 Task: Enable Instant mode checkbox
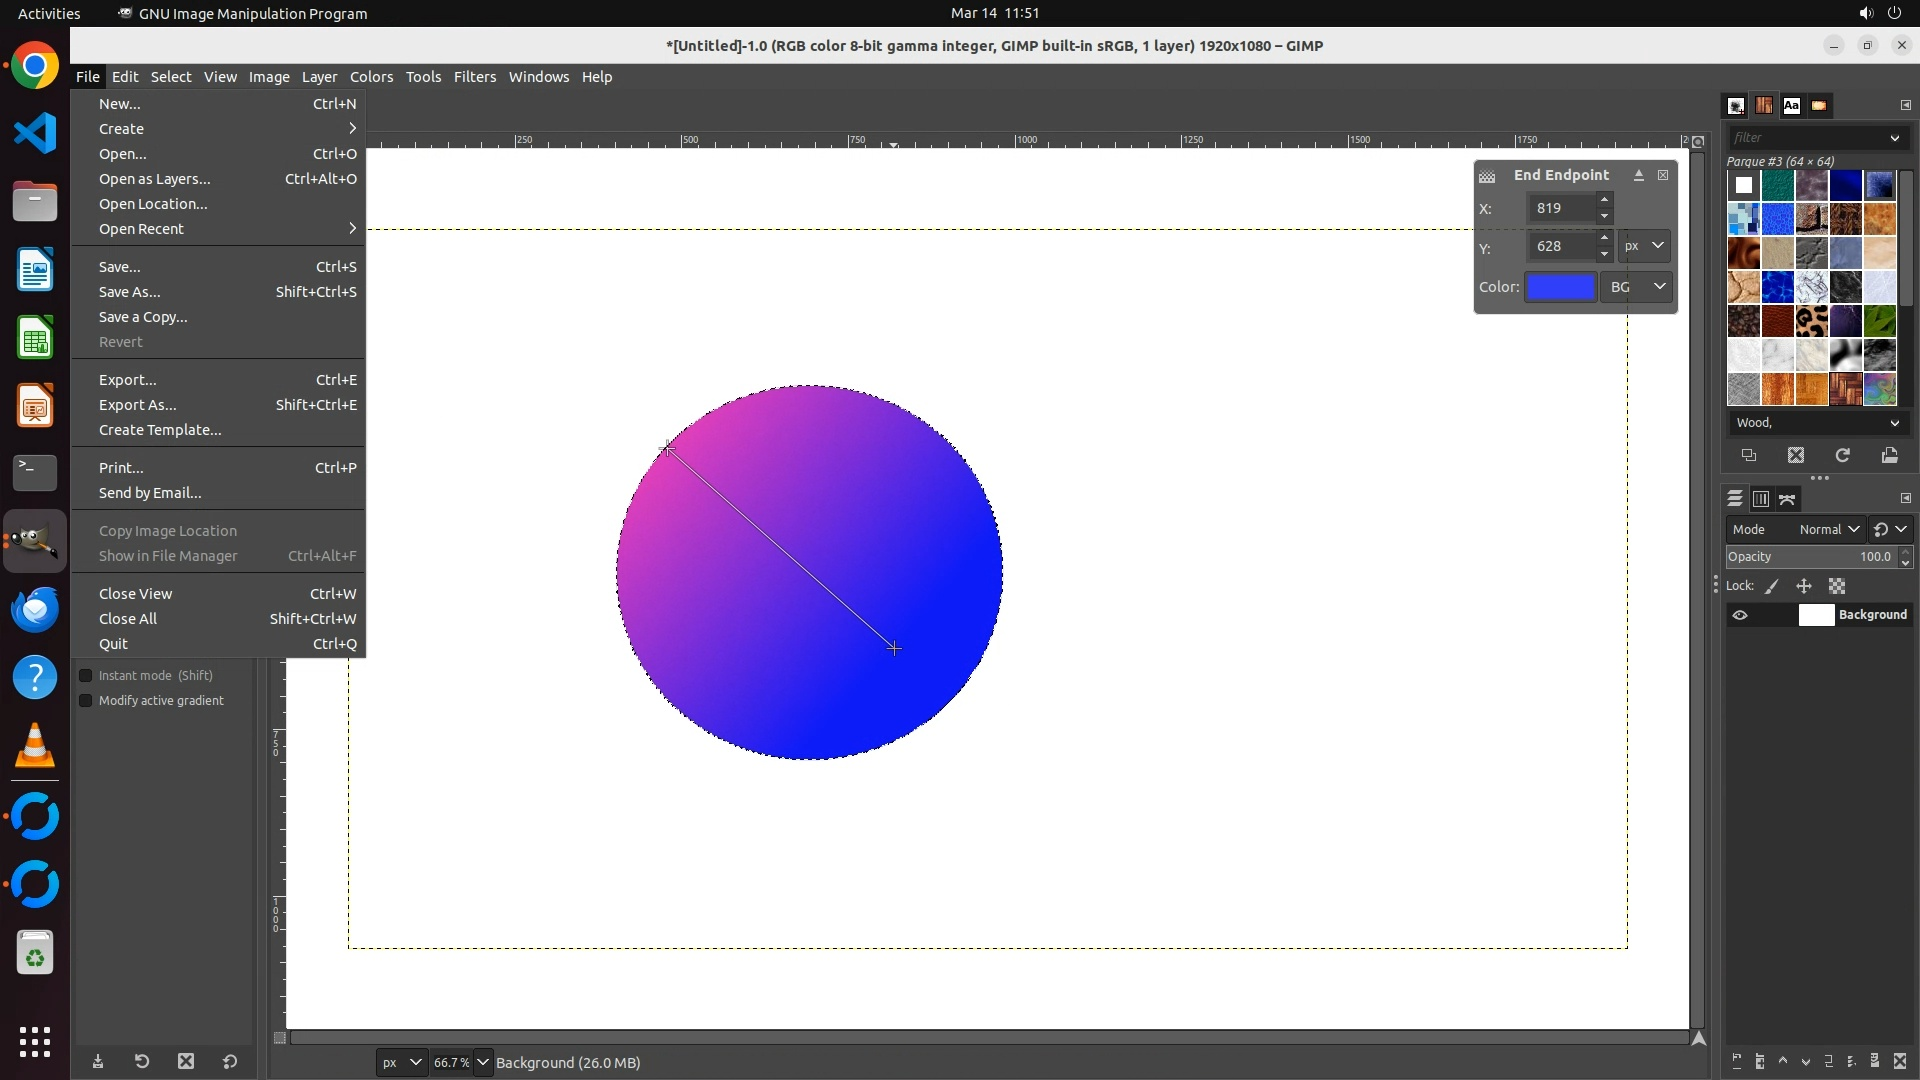pyautogui.click(x=86, y=676)
